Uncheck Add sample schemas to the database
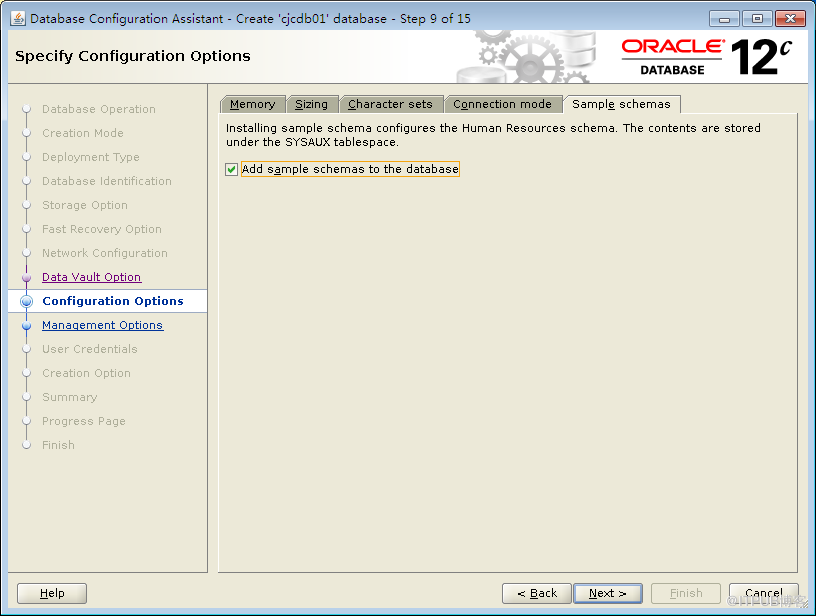816x616 pixels. point(232,169)
